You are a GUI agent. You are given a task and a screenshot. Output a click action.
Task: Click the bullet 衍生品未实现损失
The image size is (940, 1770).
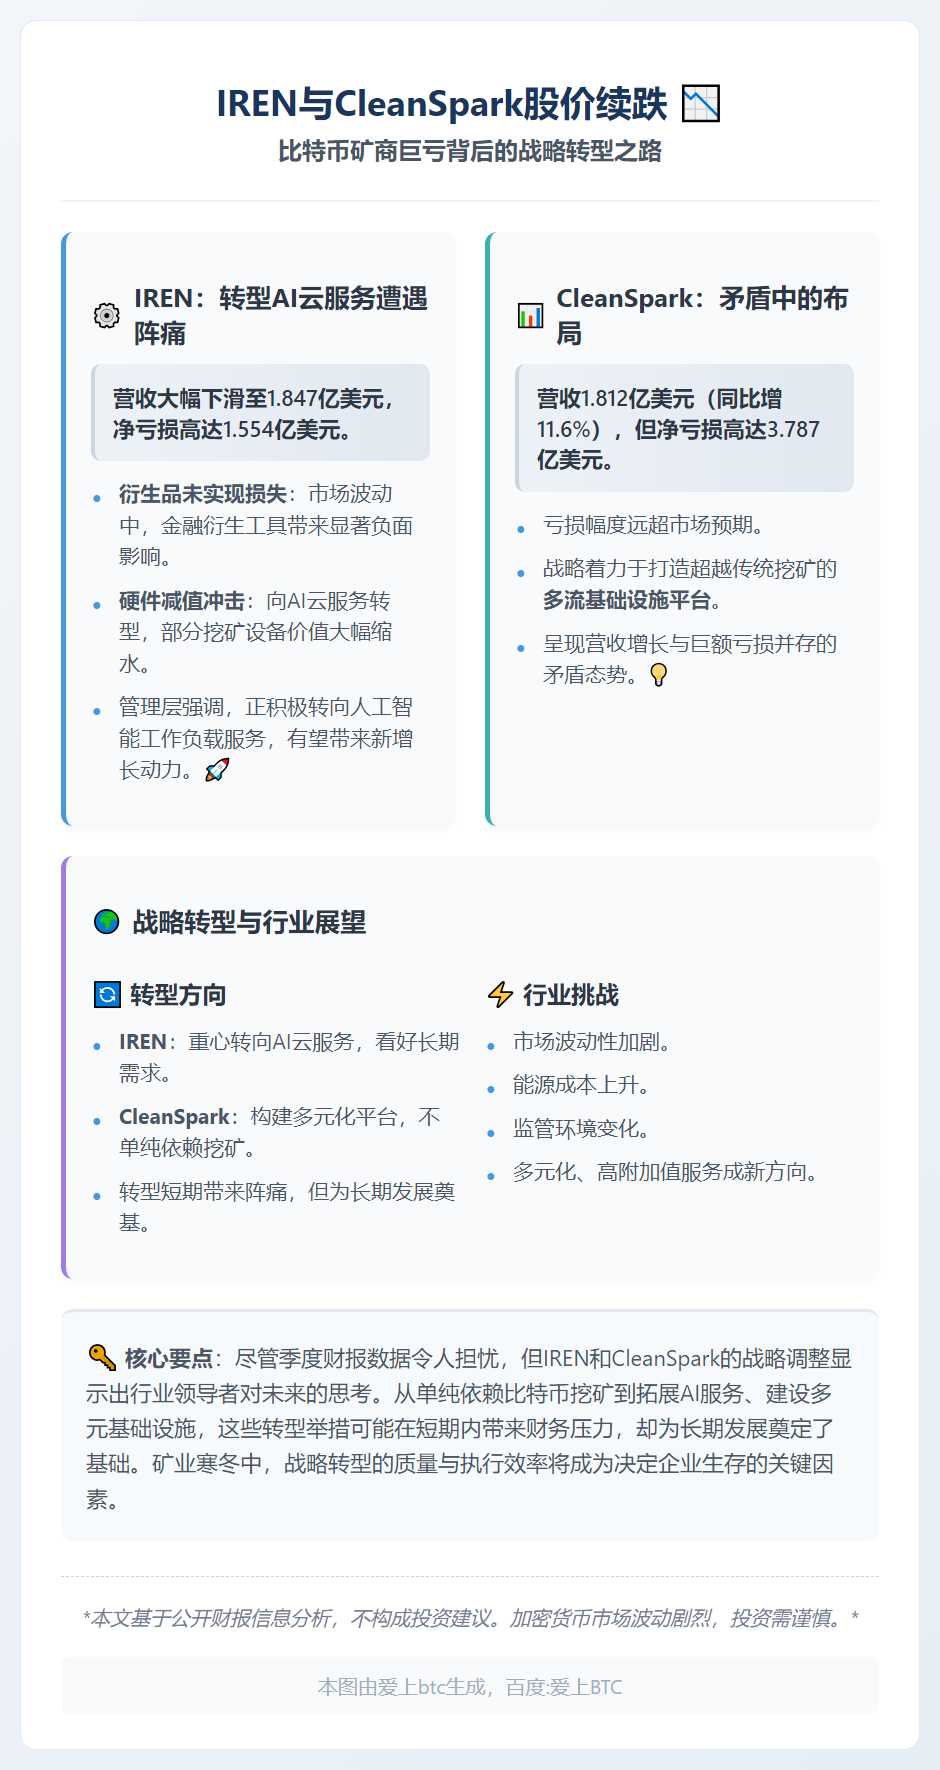point(266,525)
